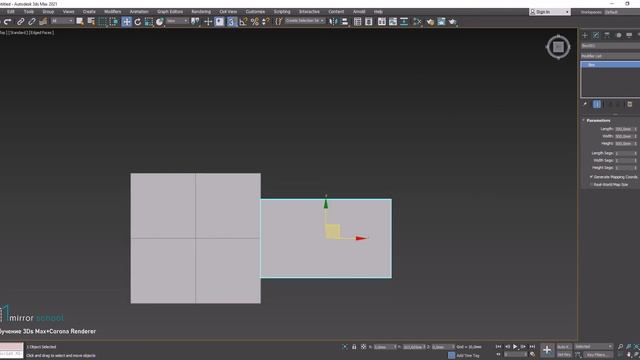Click the Redo arrow icon

(8, 22)
